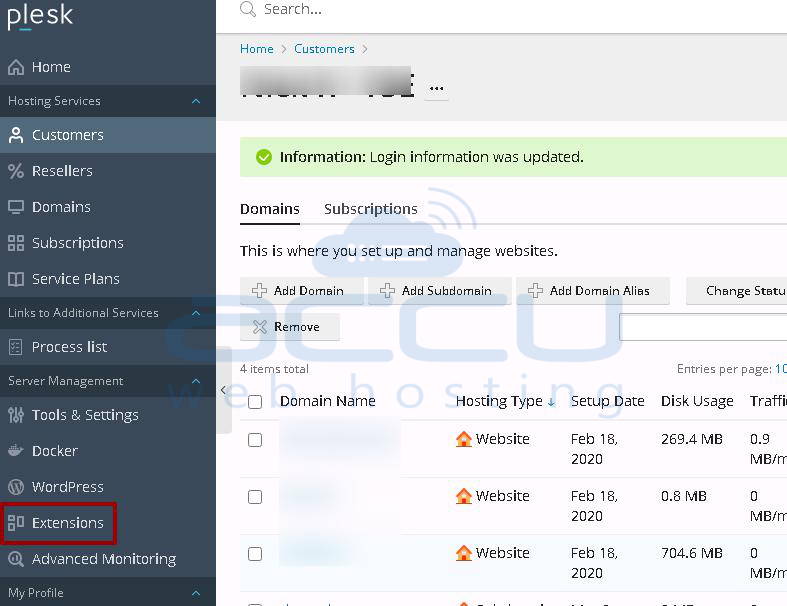Collapse the sidebar with the arrow handle
The image size is (787, 606).
224,390
